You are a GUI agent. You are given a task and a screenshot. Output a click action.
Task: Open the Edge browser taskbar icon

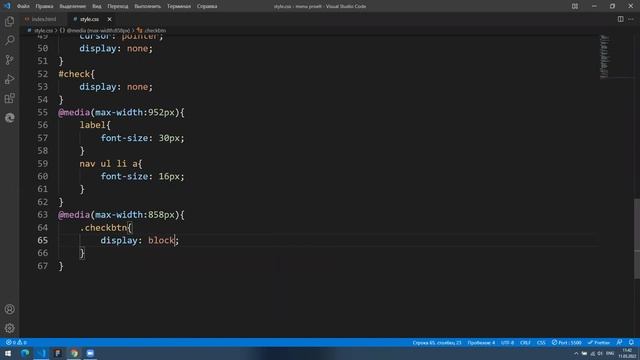[24, 353]
